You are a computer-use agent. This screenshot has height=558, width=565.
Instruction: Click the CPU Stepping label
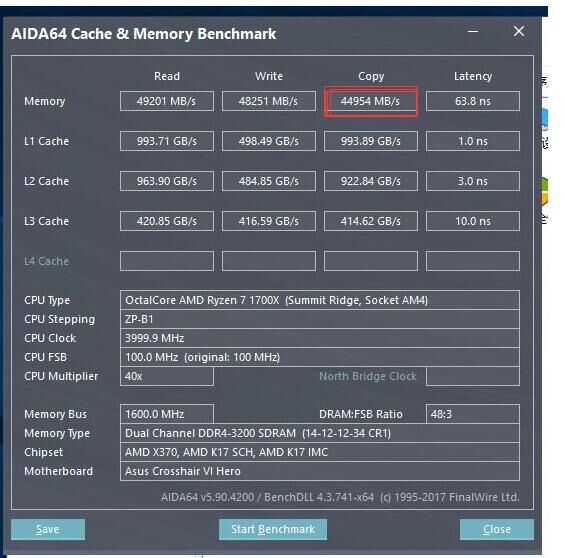click(59, 320)
